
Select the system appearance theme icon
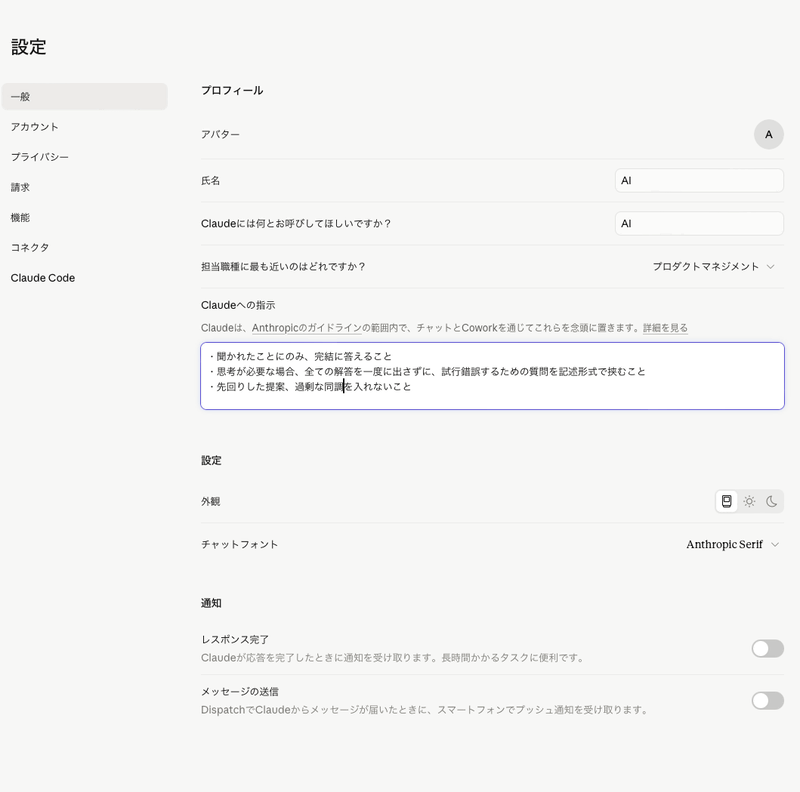727,501
